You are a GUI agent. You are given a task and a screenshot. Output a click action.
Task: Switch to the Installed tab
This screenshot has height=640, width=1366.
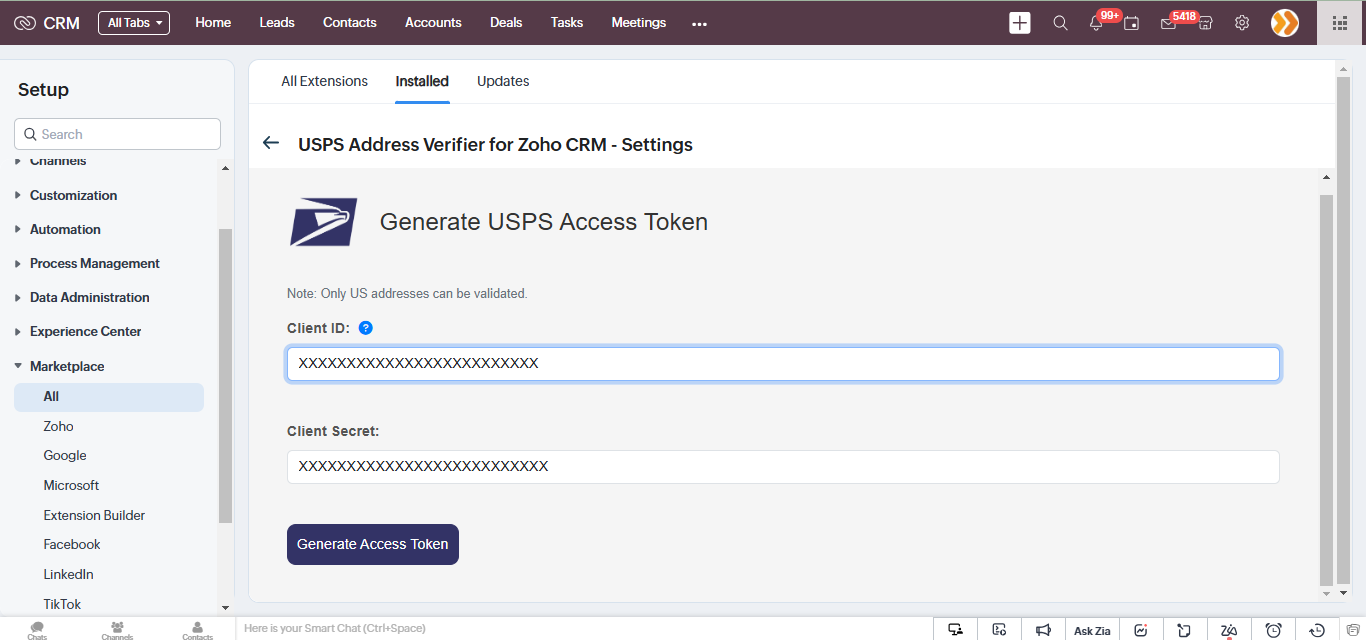point(422,81)
